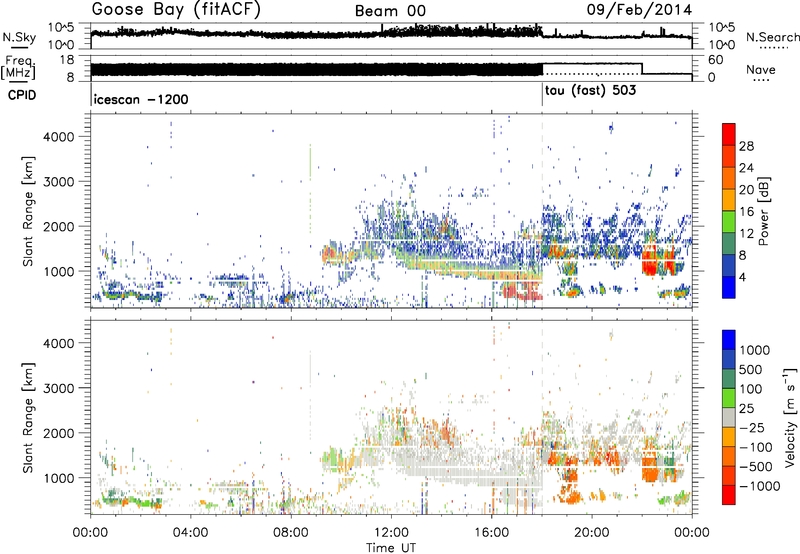This screenshot has width=800, height=554.
Task: Click the '100' Velocity colorbar tick label
Action: [x=751, y=389]
